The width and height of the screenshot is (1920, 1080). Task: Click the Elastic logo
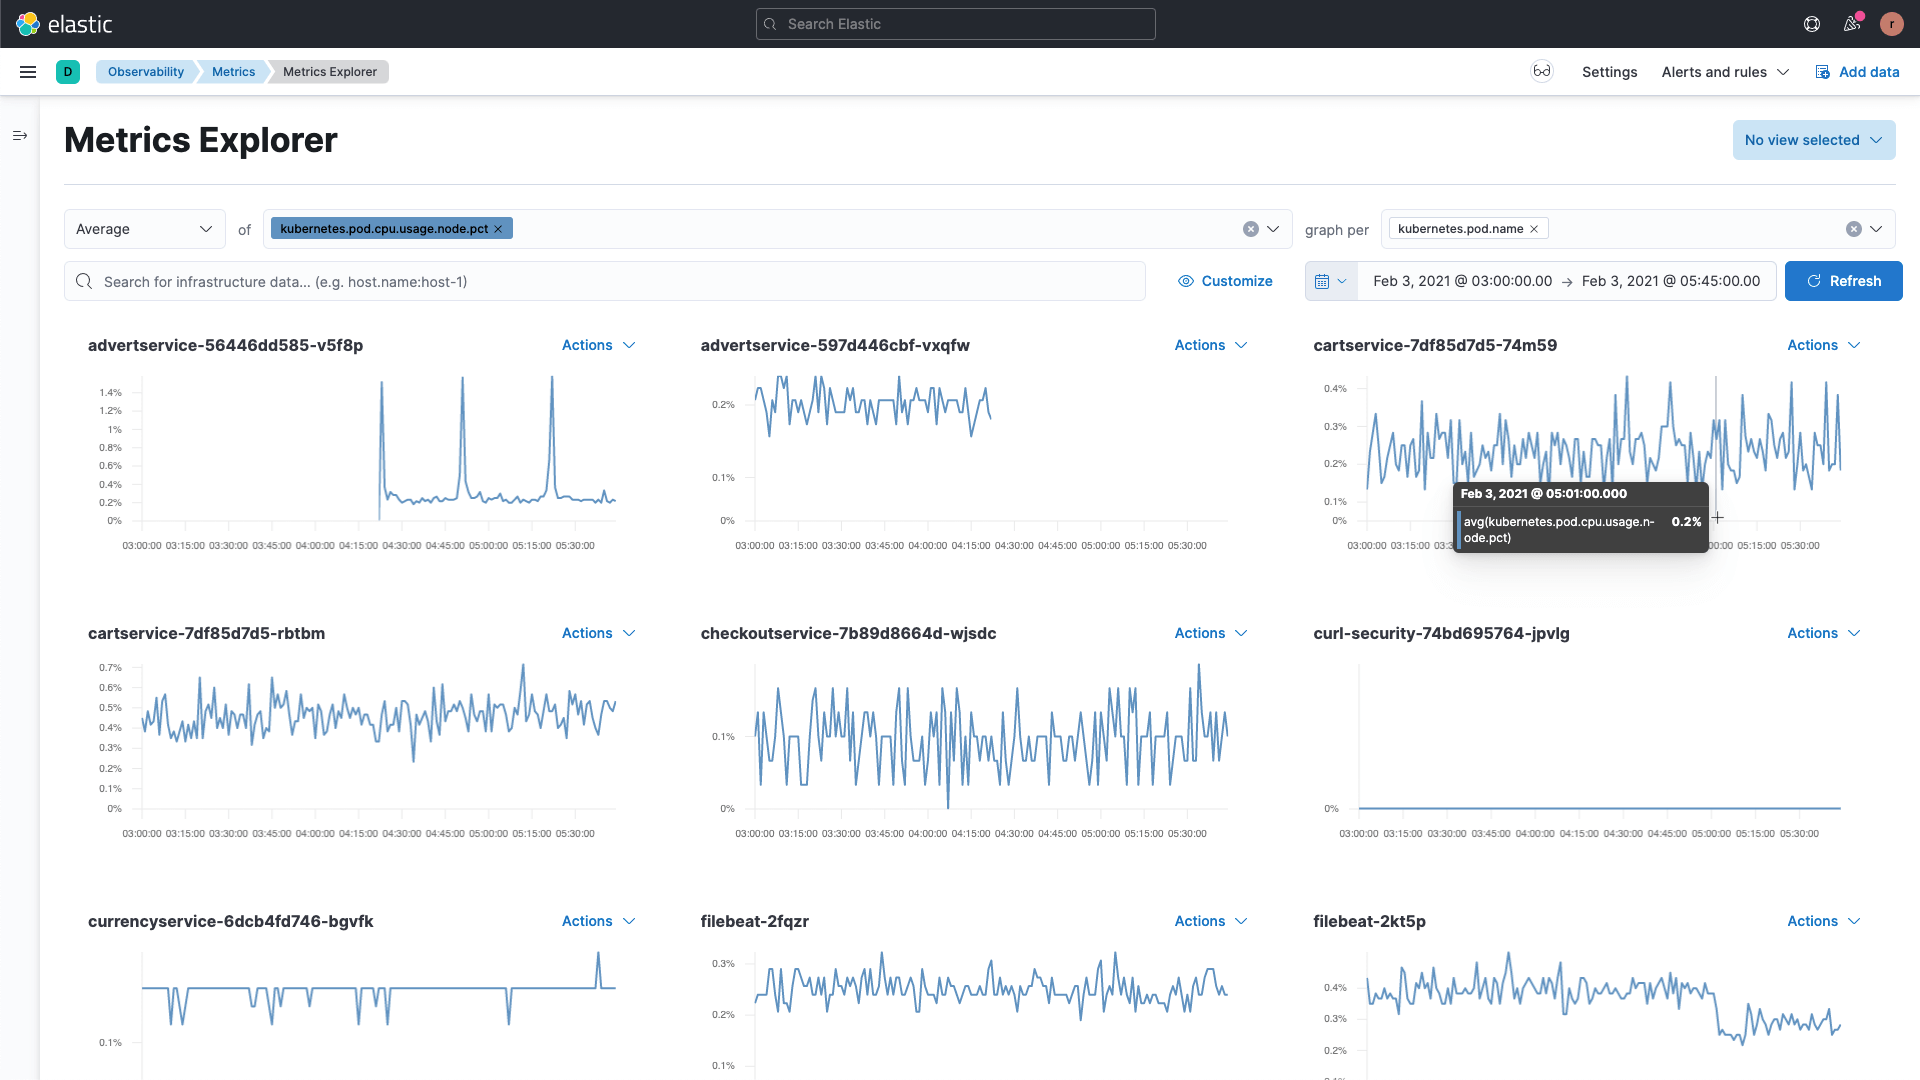64,24
